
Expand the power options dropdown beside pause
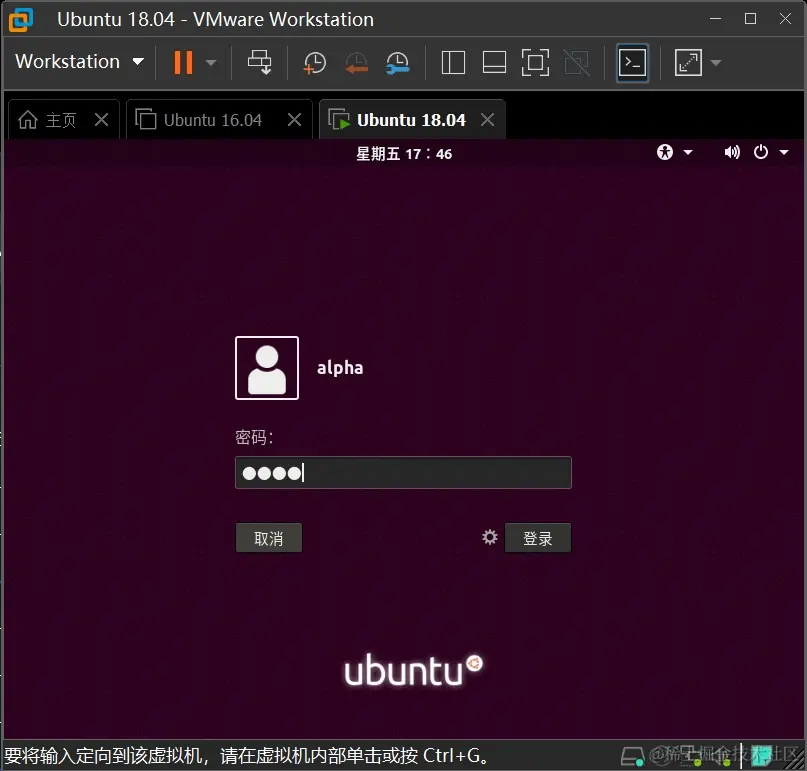coord(210,63)
